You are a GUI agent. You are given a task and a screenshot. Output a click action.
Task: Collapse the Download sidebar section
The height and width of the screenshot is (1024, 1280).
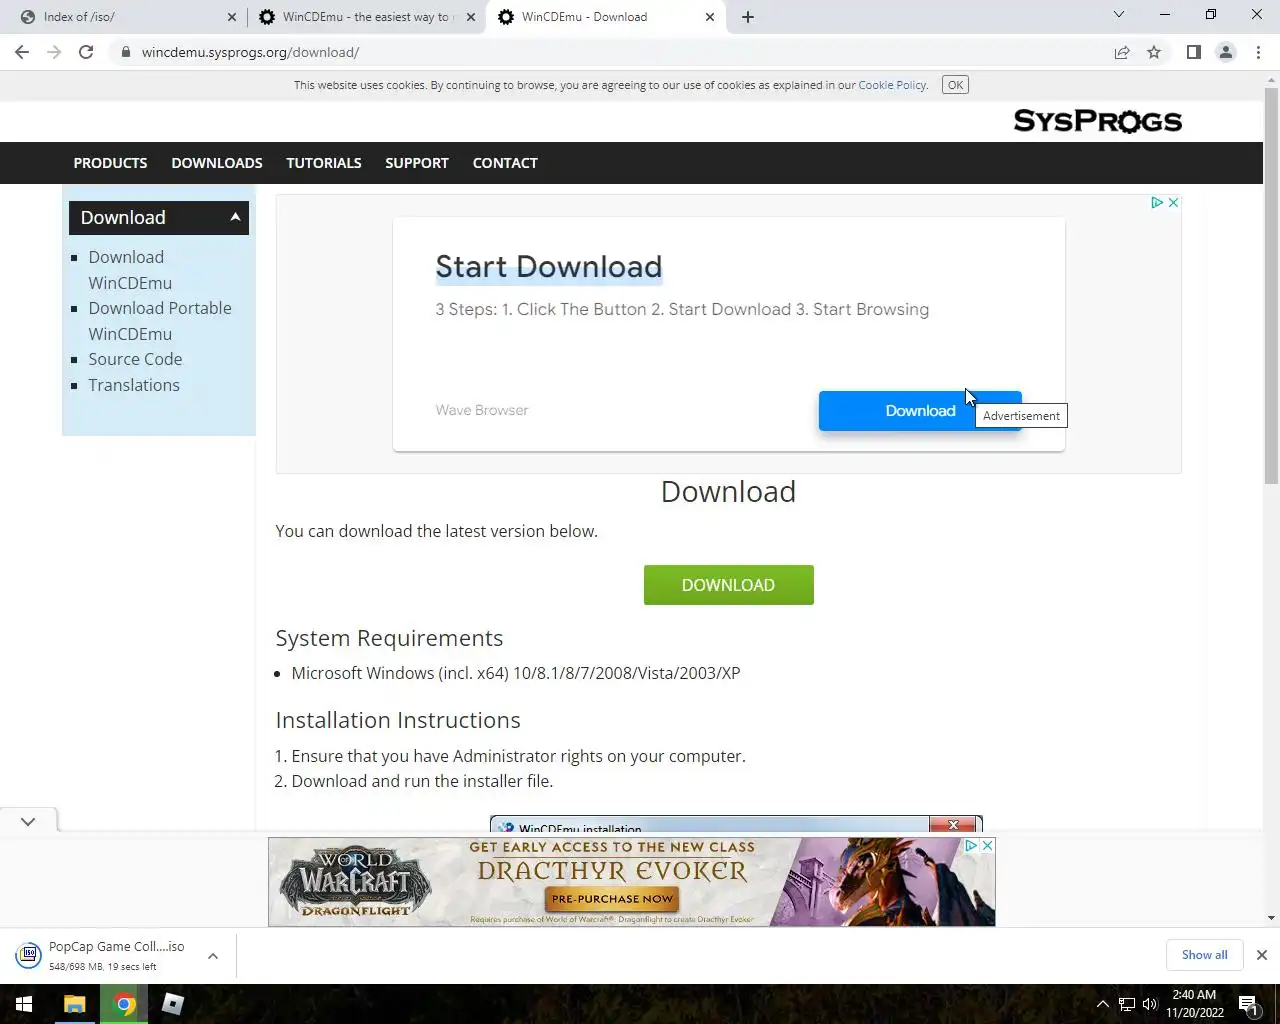[235, 217]
